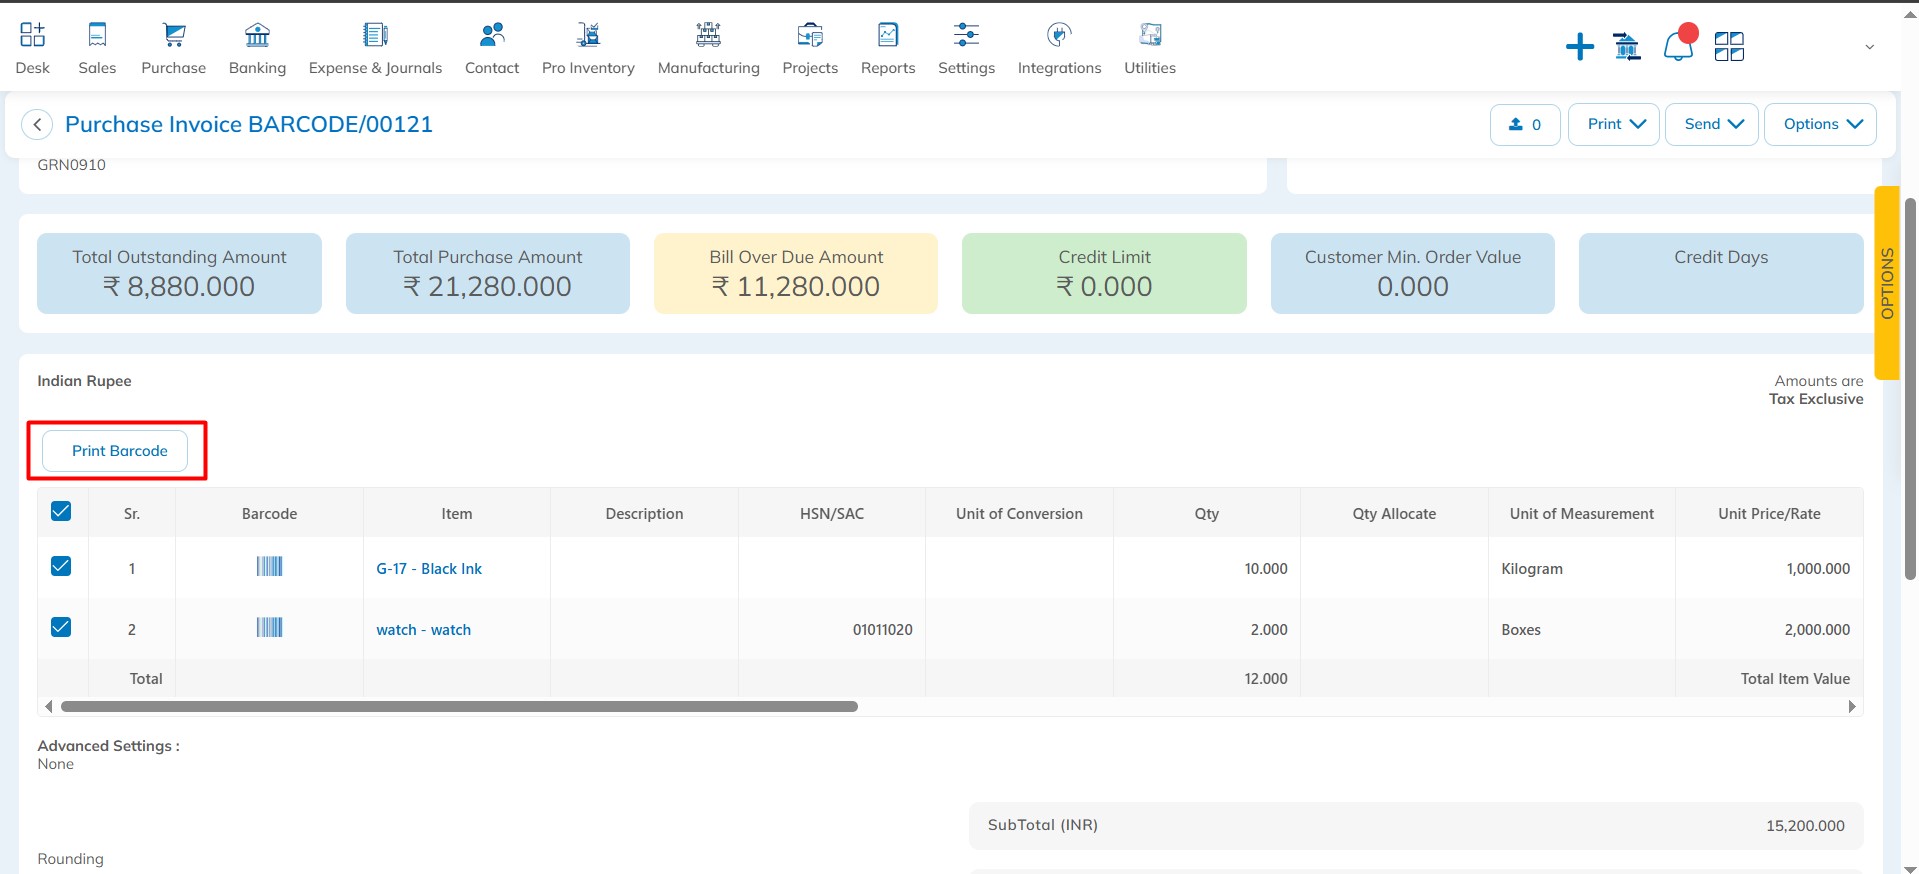Open the Projects icon
1919x874 pixels.
click(810, 35)
